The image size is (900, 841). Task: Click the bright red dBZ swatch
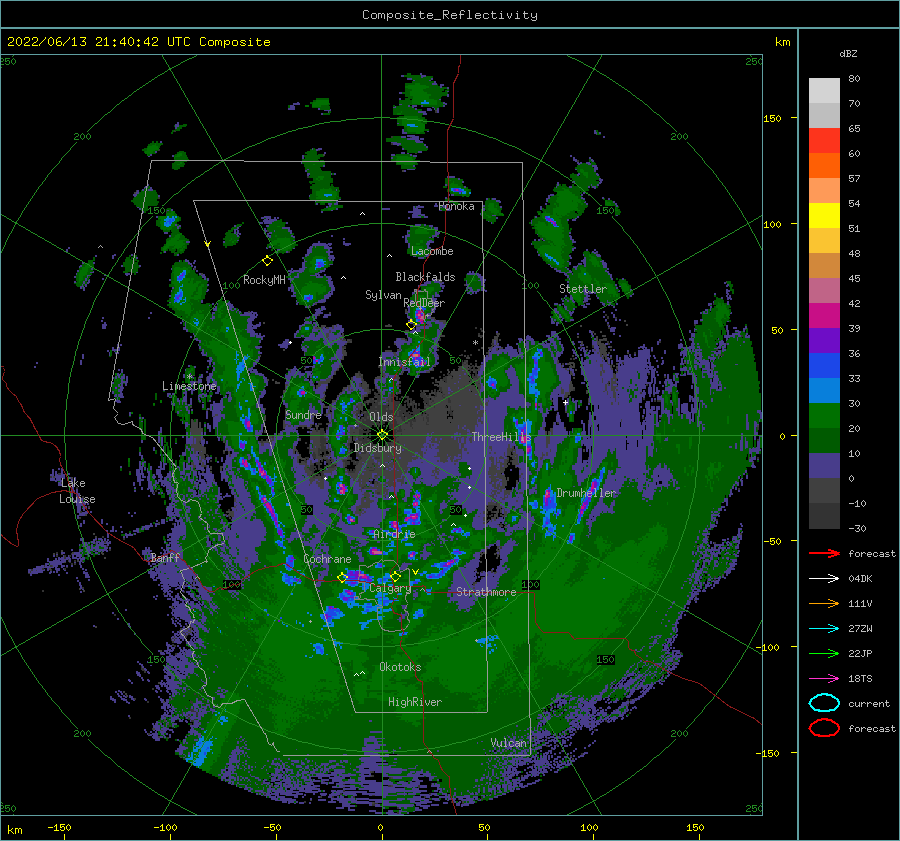pos(824,141)
